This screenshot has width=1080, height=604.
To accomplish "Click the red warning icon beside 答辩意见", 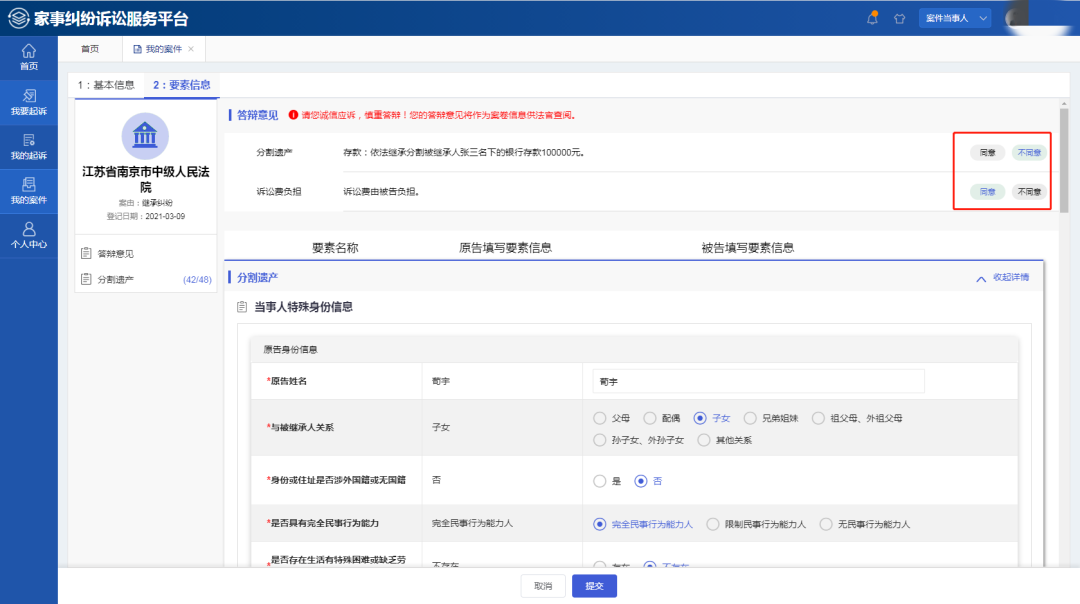I will click(x=293, y=115).
